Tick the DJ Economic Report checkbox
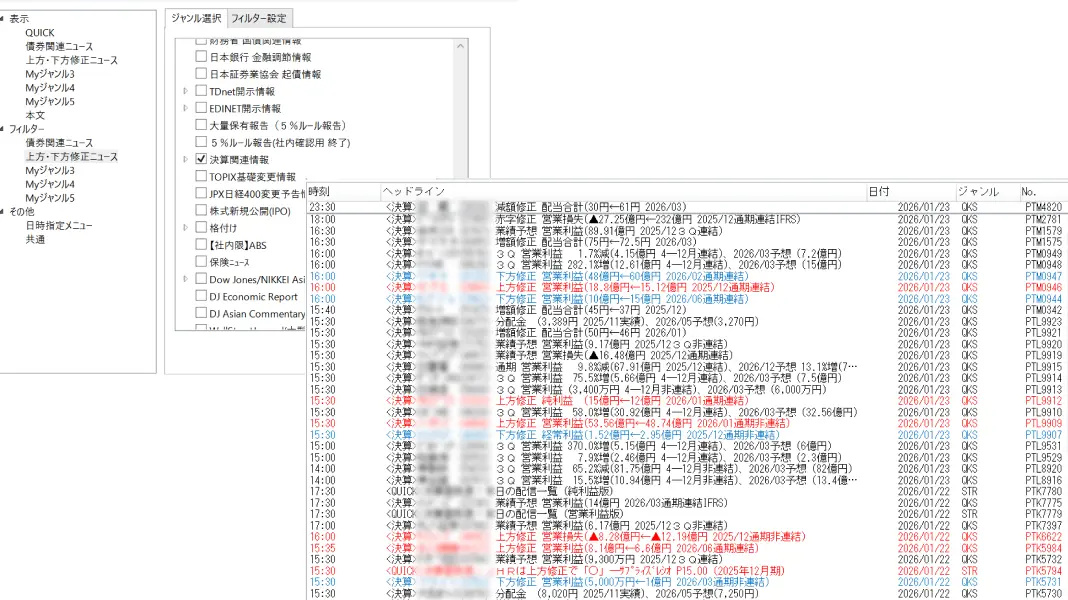Image resolution: width=1068 pixels, height=600 pixels. [201, 296]
